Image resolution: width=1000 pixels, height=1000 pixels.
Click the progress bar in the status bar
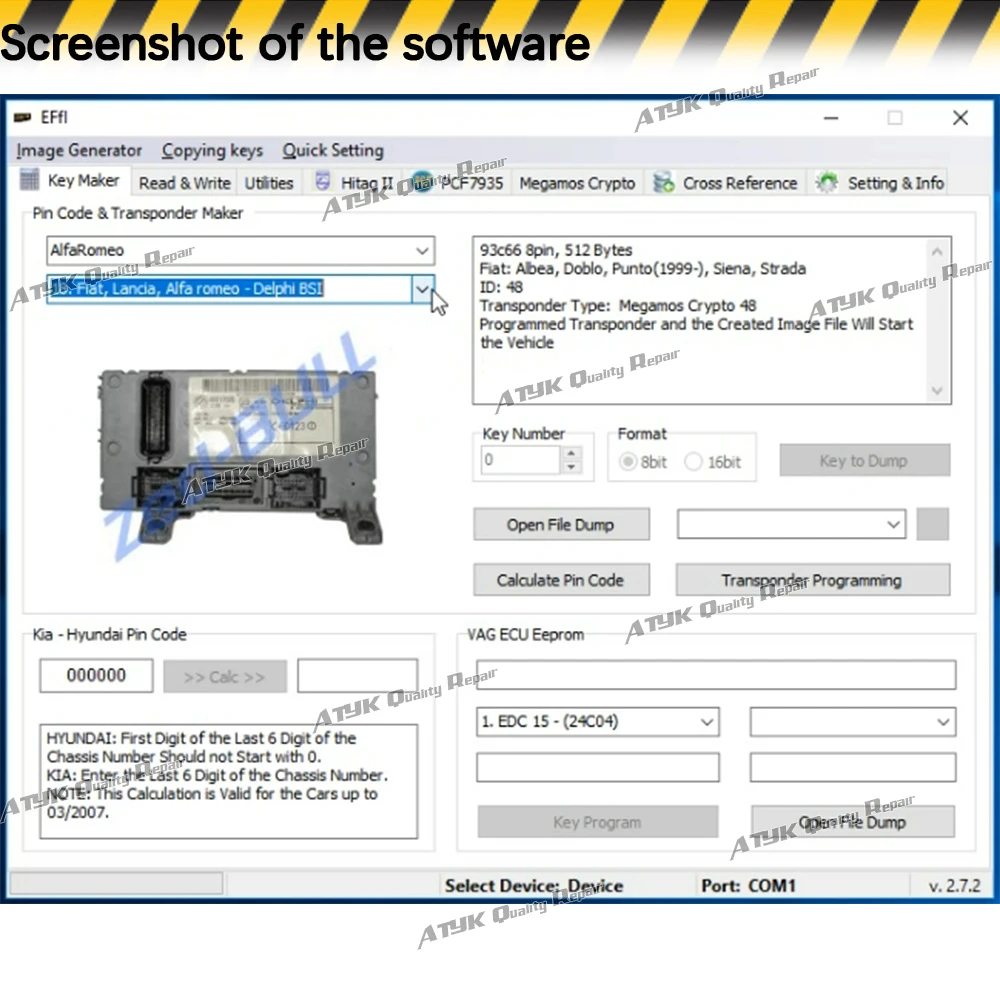(x=116, y=884)
